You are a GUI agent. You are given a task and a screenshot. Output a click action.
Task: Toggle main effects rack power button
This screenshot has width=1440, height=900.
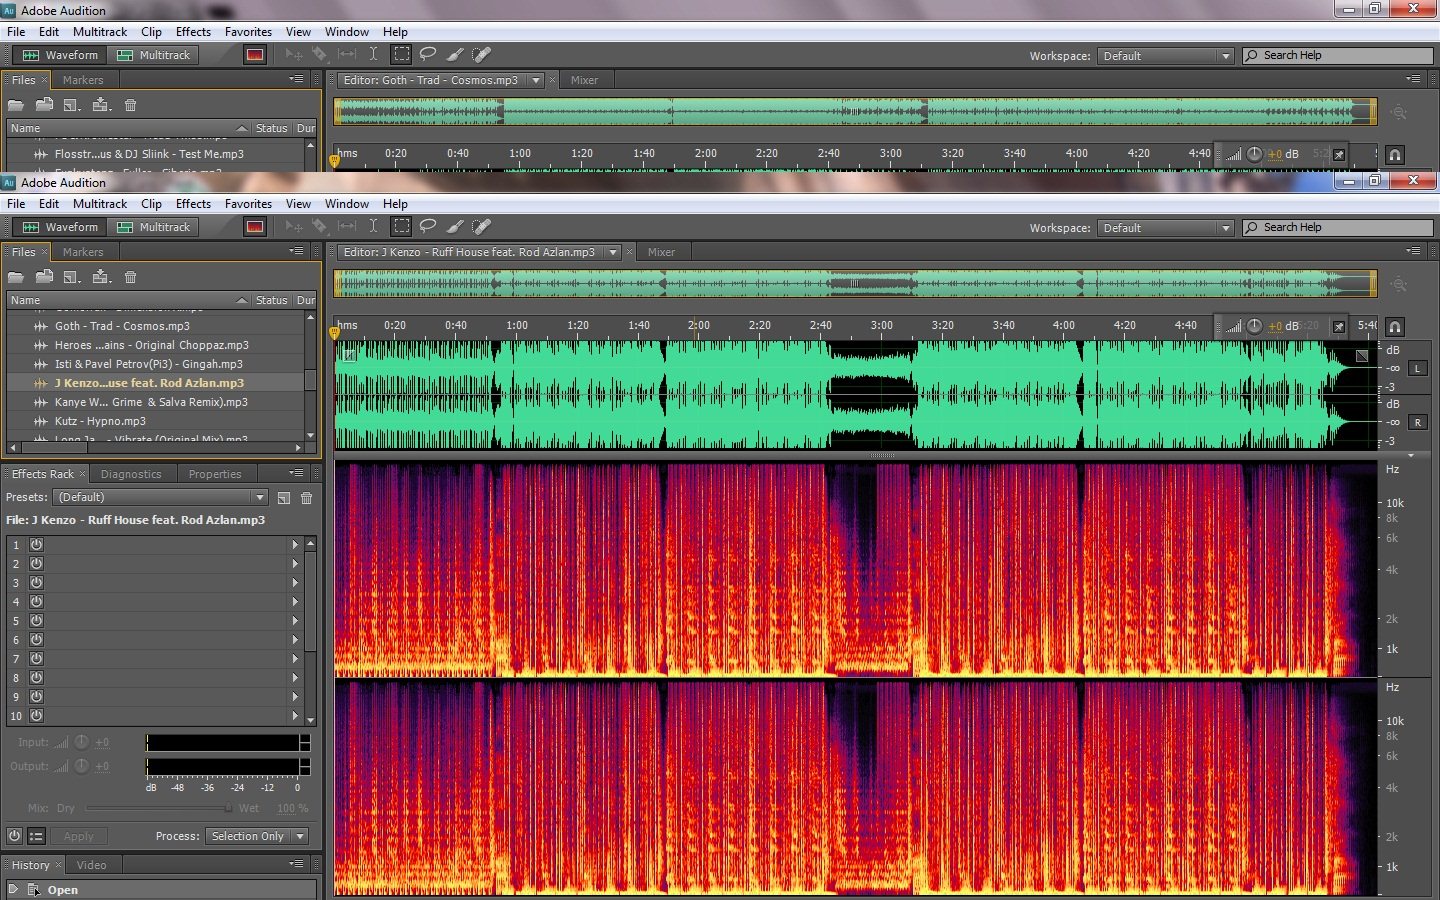coord(14,836)
